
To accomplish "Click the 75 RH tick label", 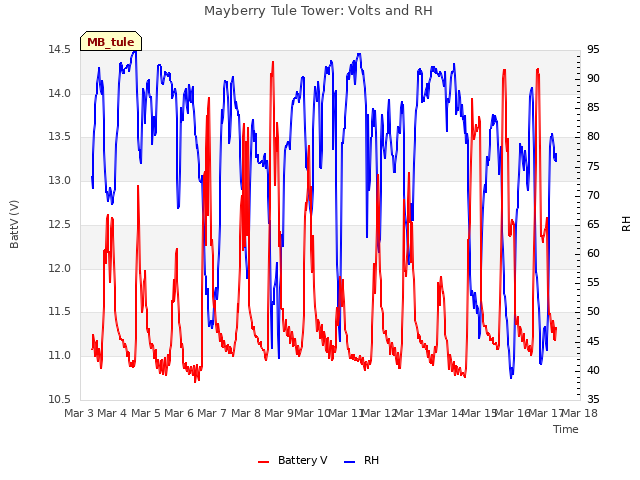I will [x=593, y=167].
